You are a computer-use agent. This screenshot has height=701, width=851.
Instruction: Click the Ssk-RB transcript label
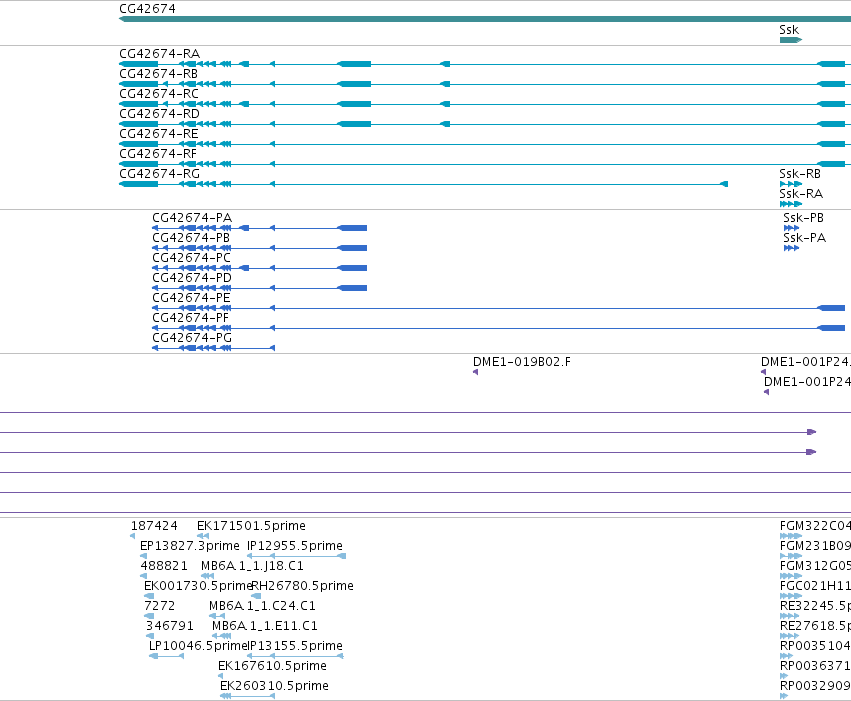click(800, 174)
